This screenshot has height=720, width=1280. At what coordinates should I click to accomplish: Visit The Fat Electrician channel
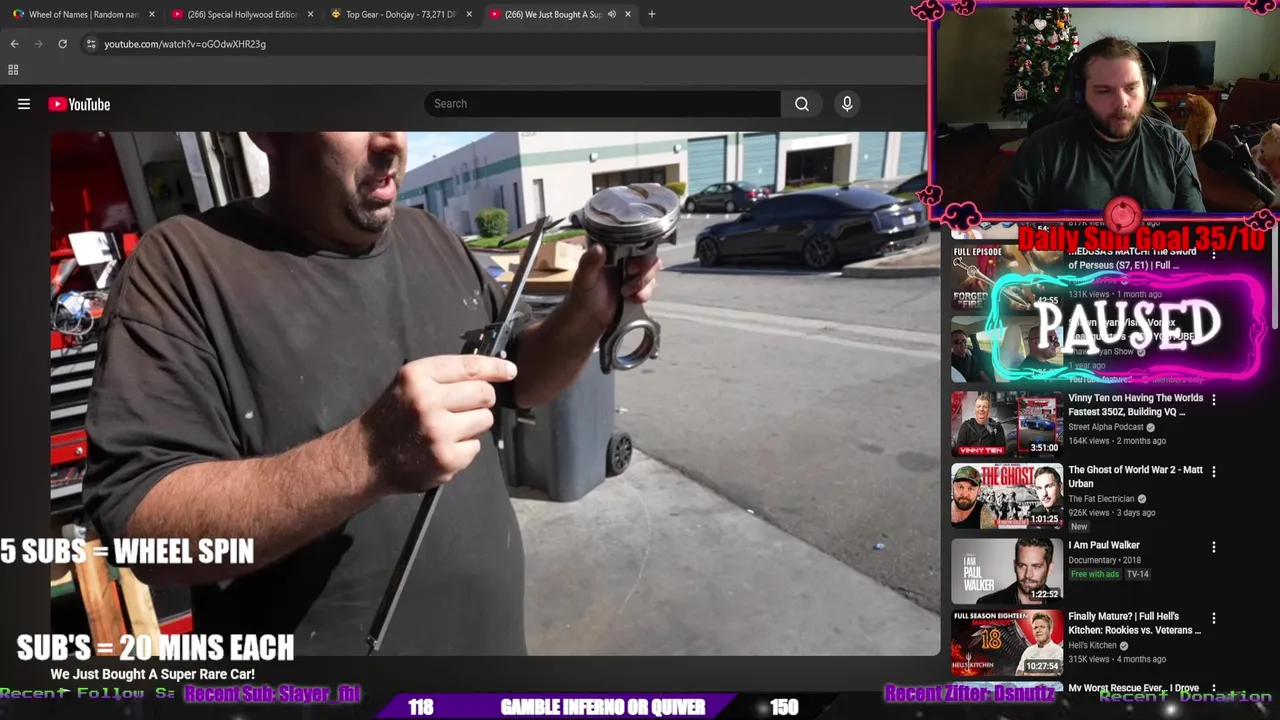pos(1101,499)
